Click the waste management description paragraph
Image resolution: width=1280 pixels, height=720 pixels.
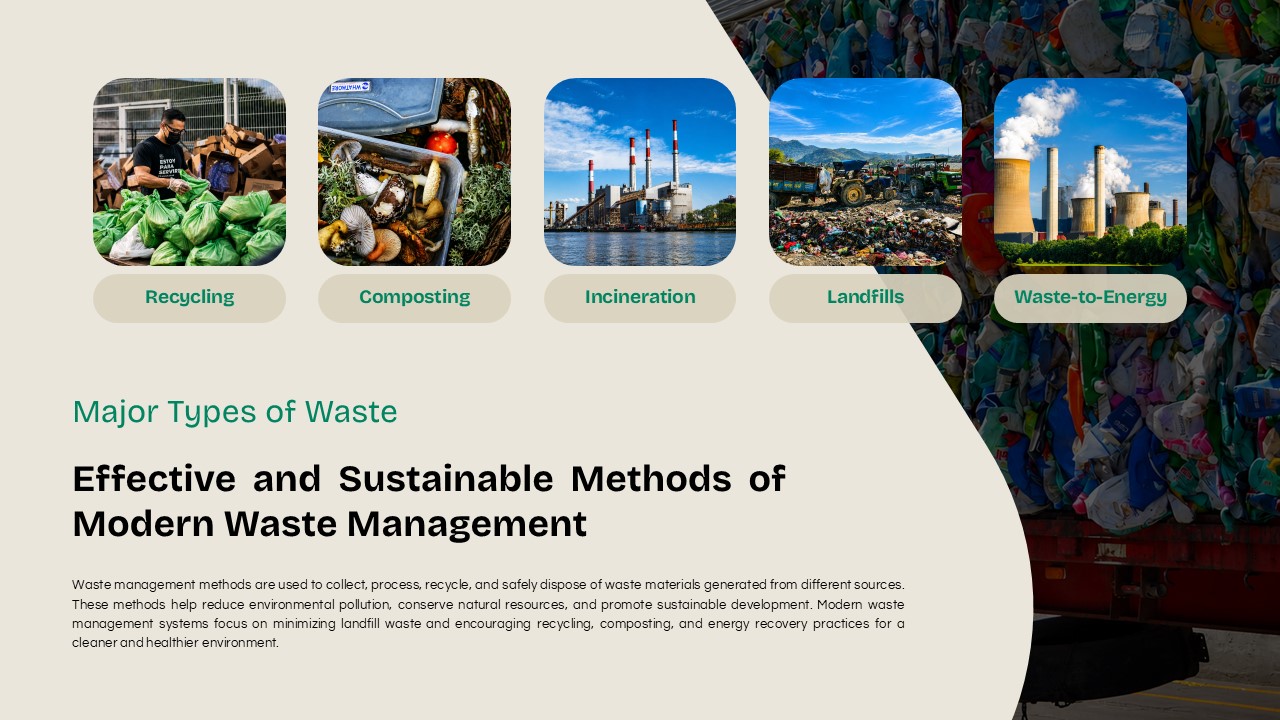488,614
